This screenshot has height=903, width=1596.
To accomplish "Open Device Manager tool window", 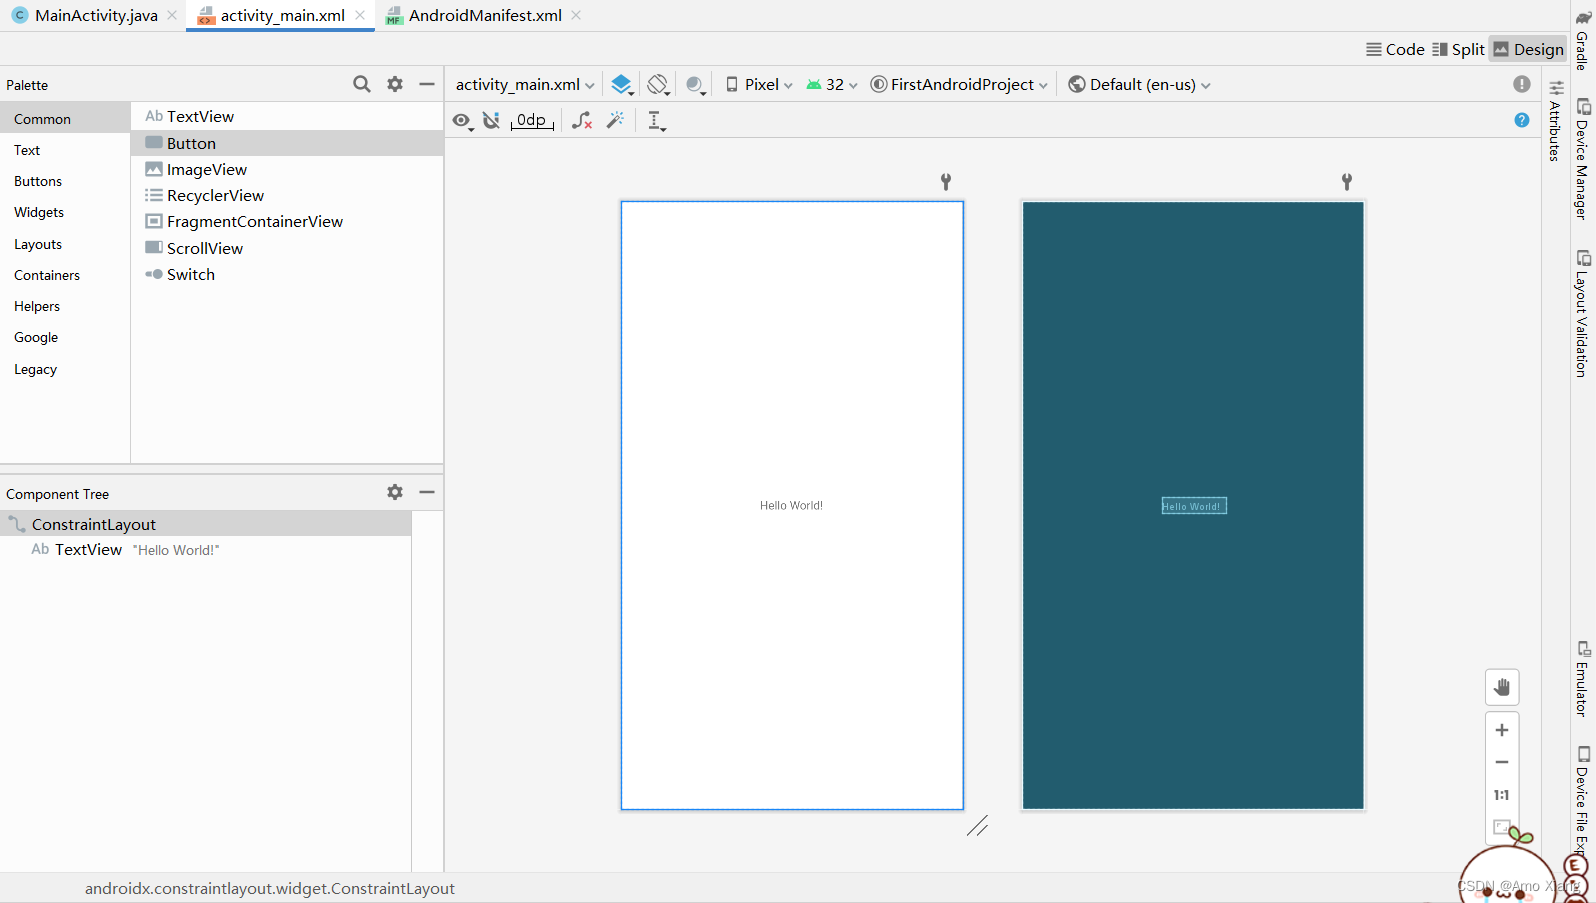I will [x=1582, y=159].
